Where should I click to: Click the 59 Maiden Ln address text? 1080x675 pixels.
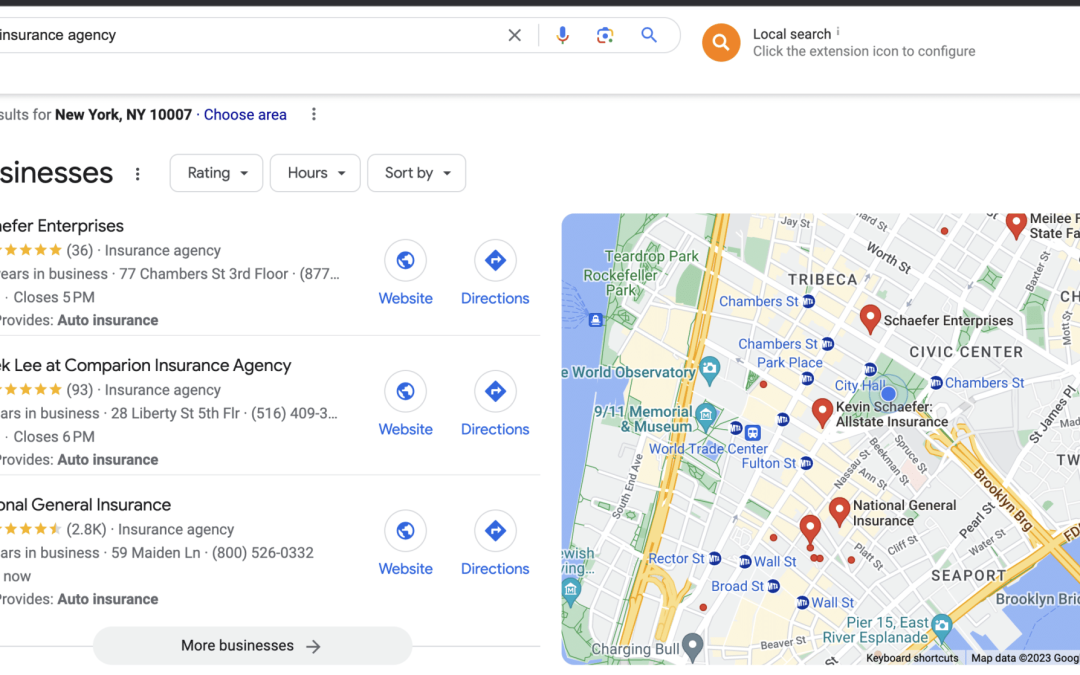156,553
